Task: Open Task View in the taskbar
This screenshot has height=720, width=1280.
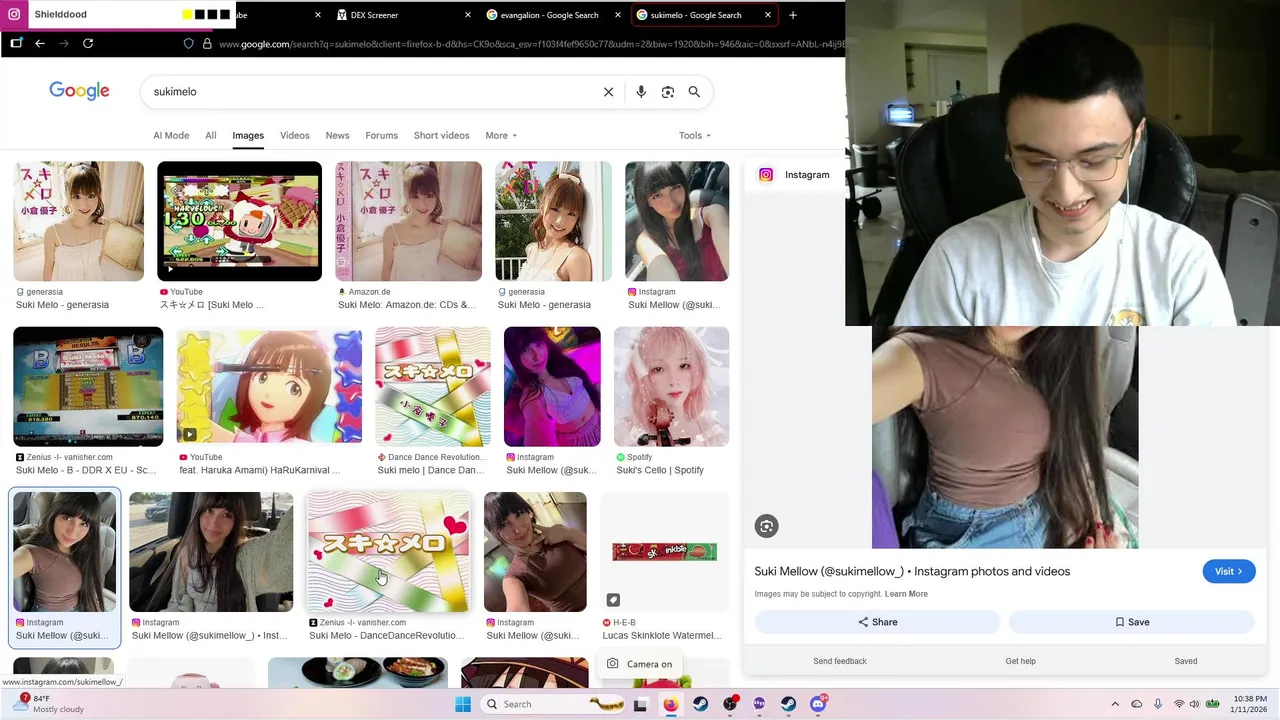Action: tap(641, 704)
